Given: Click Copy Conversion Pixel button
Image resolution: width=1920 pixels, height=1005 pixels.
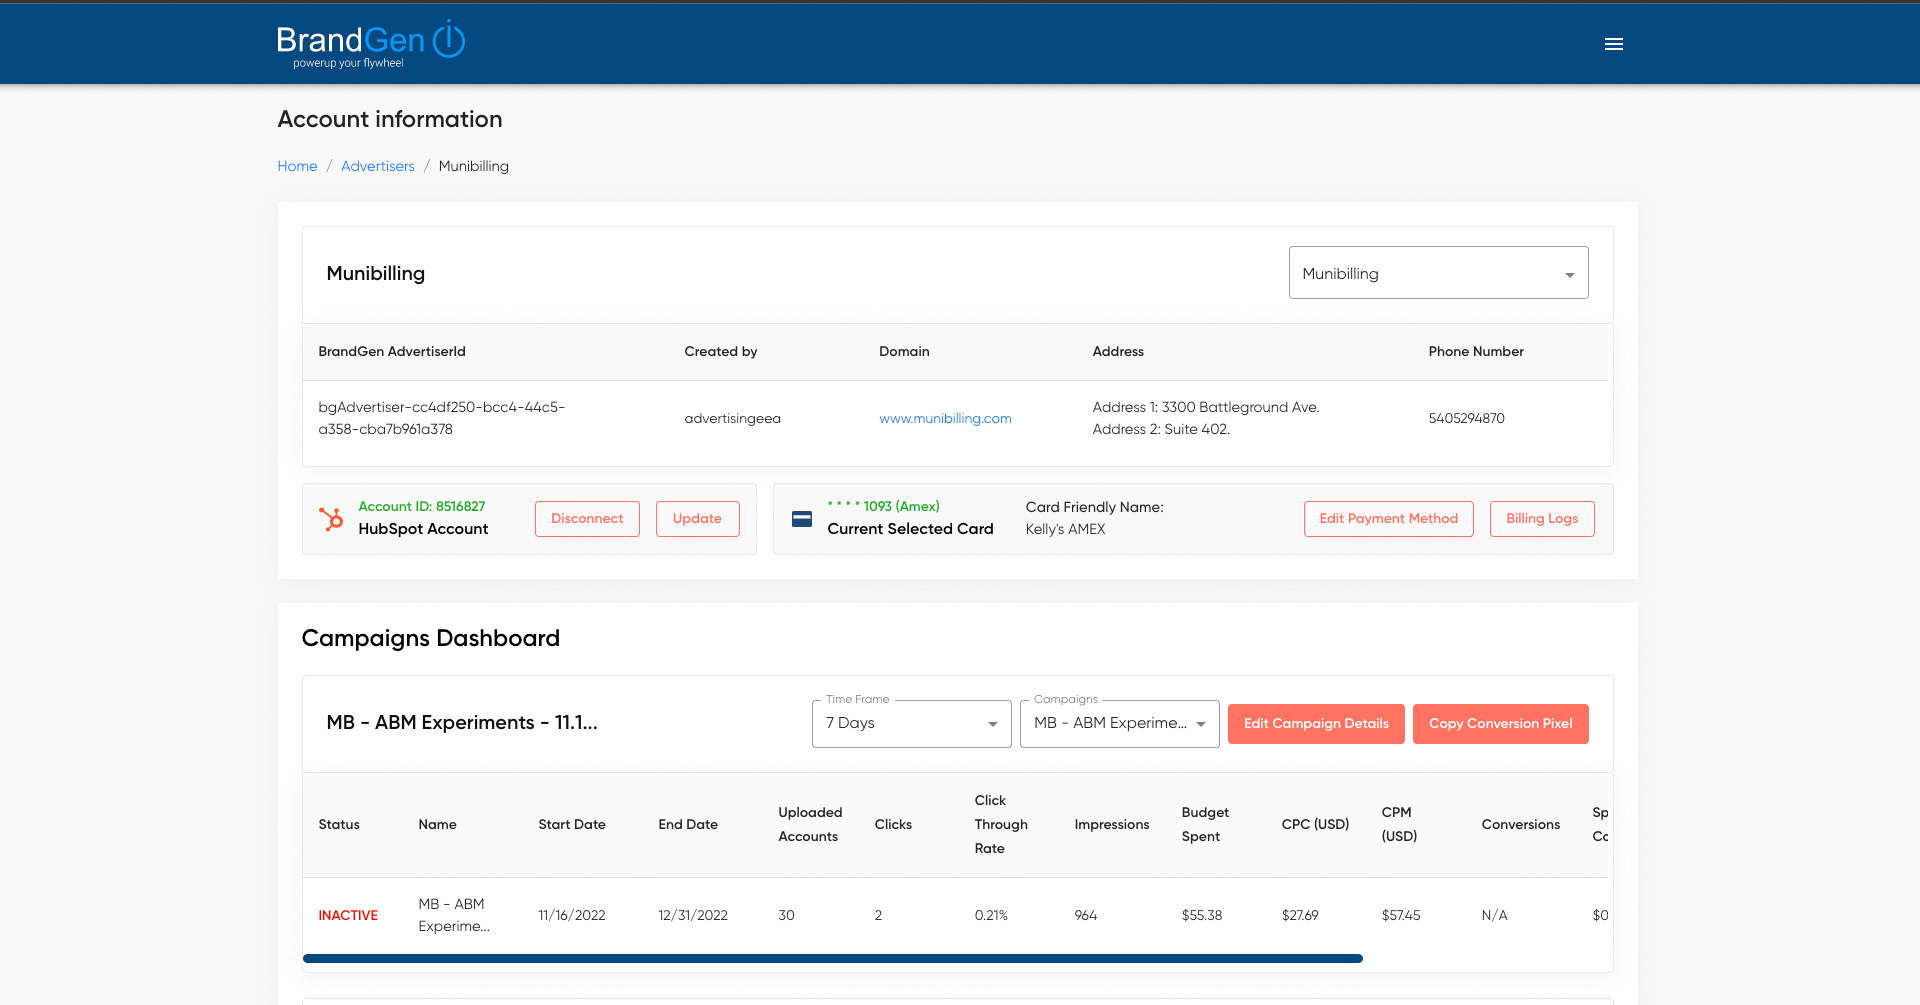Looking at the screenshot, I should coord(1500,724).
